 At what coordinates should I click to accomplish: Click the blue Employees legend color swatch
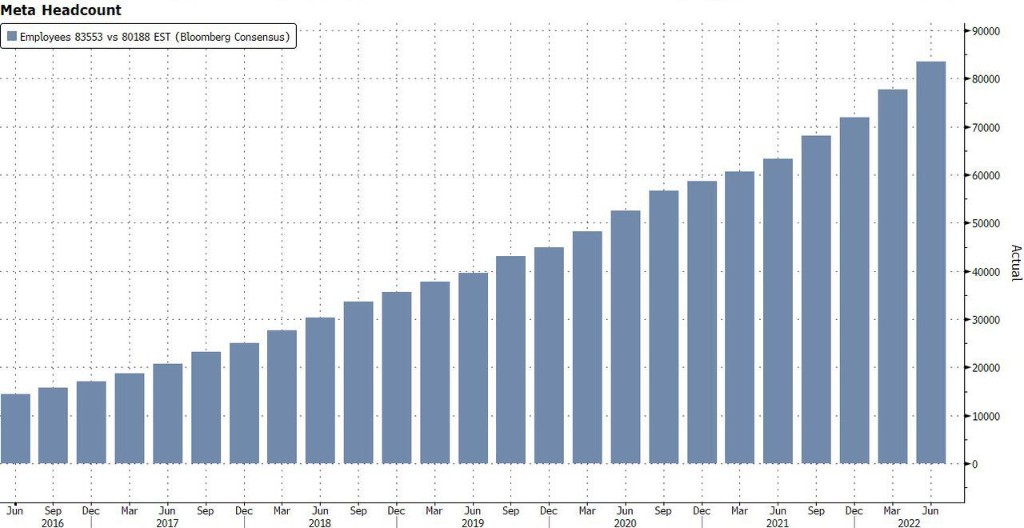[12, 37]
